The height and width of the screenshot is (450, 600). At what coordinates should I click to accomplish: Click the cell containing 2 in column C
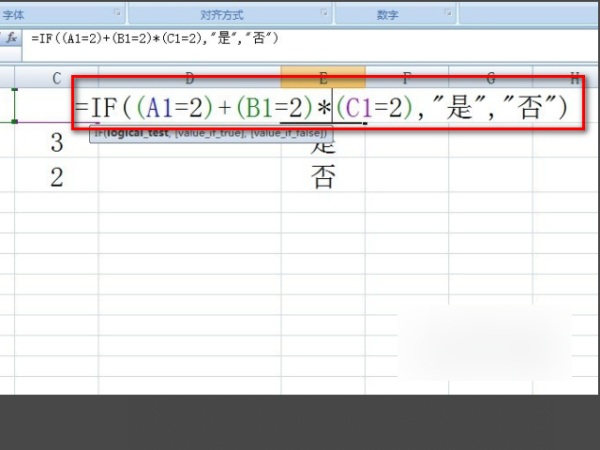pyautogui.click(x=56, y=179)
